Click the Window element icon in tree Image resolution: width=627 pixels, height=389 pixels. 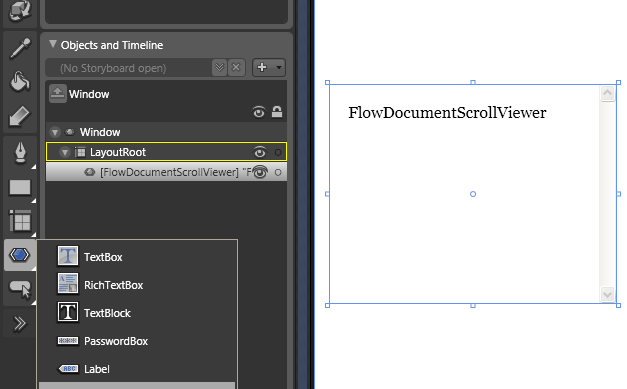point(70,132)
